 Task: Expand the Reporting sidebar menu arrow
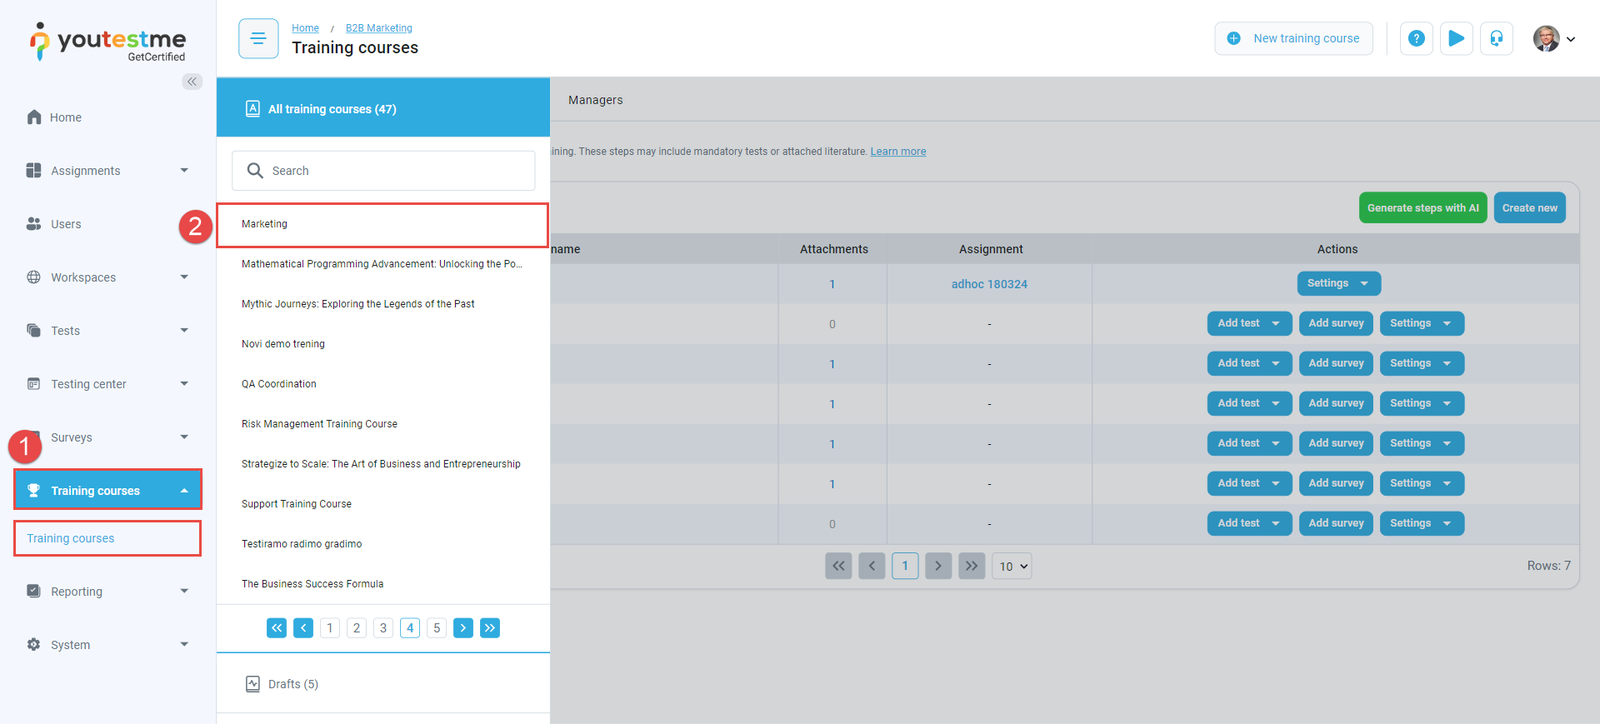tap(184, 591)
